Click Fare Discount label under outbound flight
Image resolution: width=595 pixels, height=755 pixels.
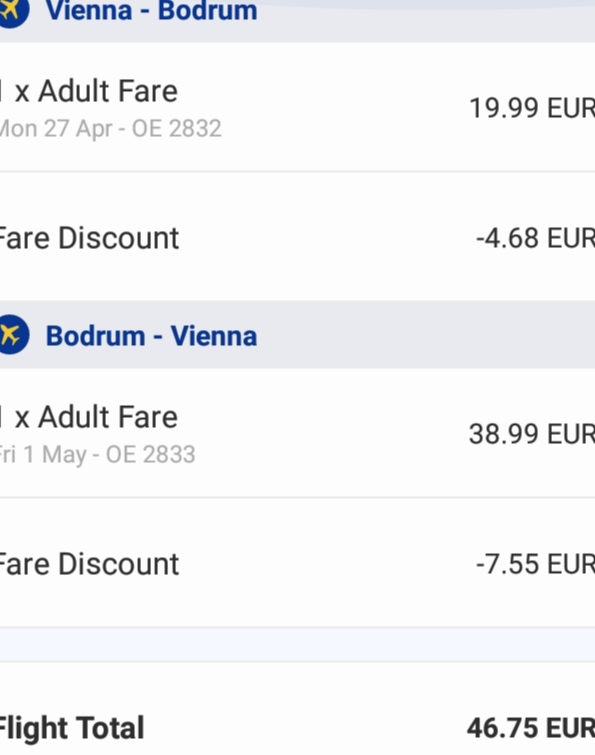(89, 238)
